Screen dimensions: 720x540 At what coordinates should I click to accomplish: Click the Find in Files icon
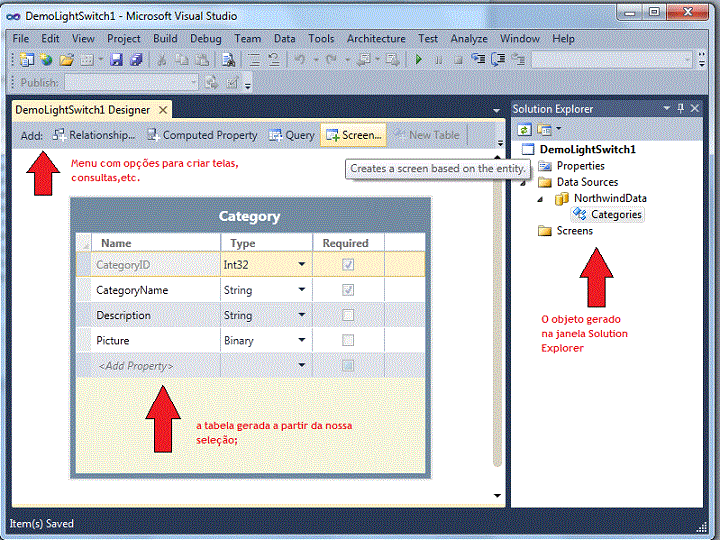228,60
